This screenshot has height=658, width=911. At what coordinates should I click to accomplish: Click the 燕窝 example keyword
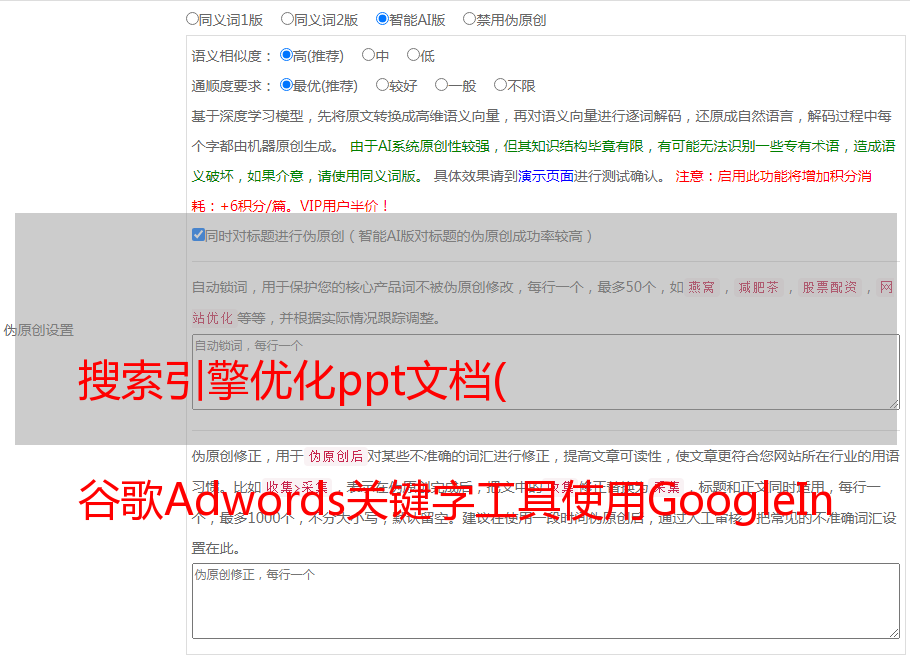tap(701, 287)
